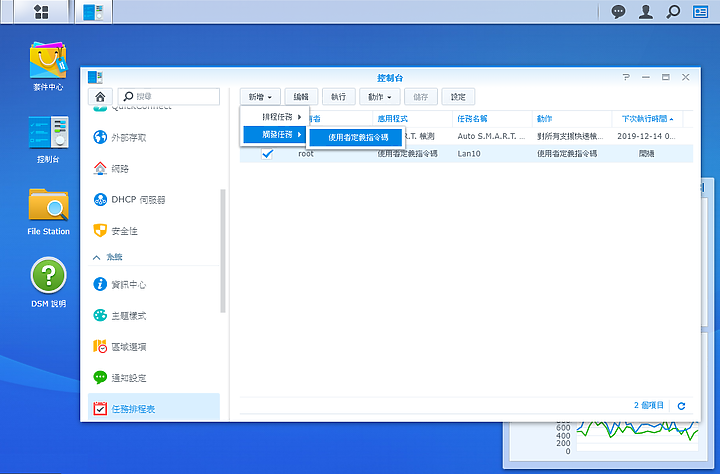Open the 套件中心 desktop icon
Image resolution: width=720 pixels, height=474 pixels.
(x=48, y=67)
